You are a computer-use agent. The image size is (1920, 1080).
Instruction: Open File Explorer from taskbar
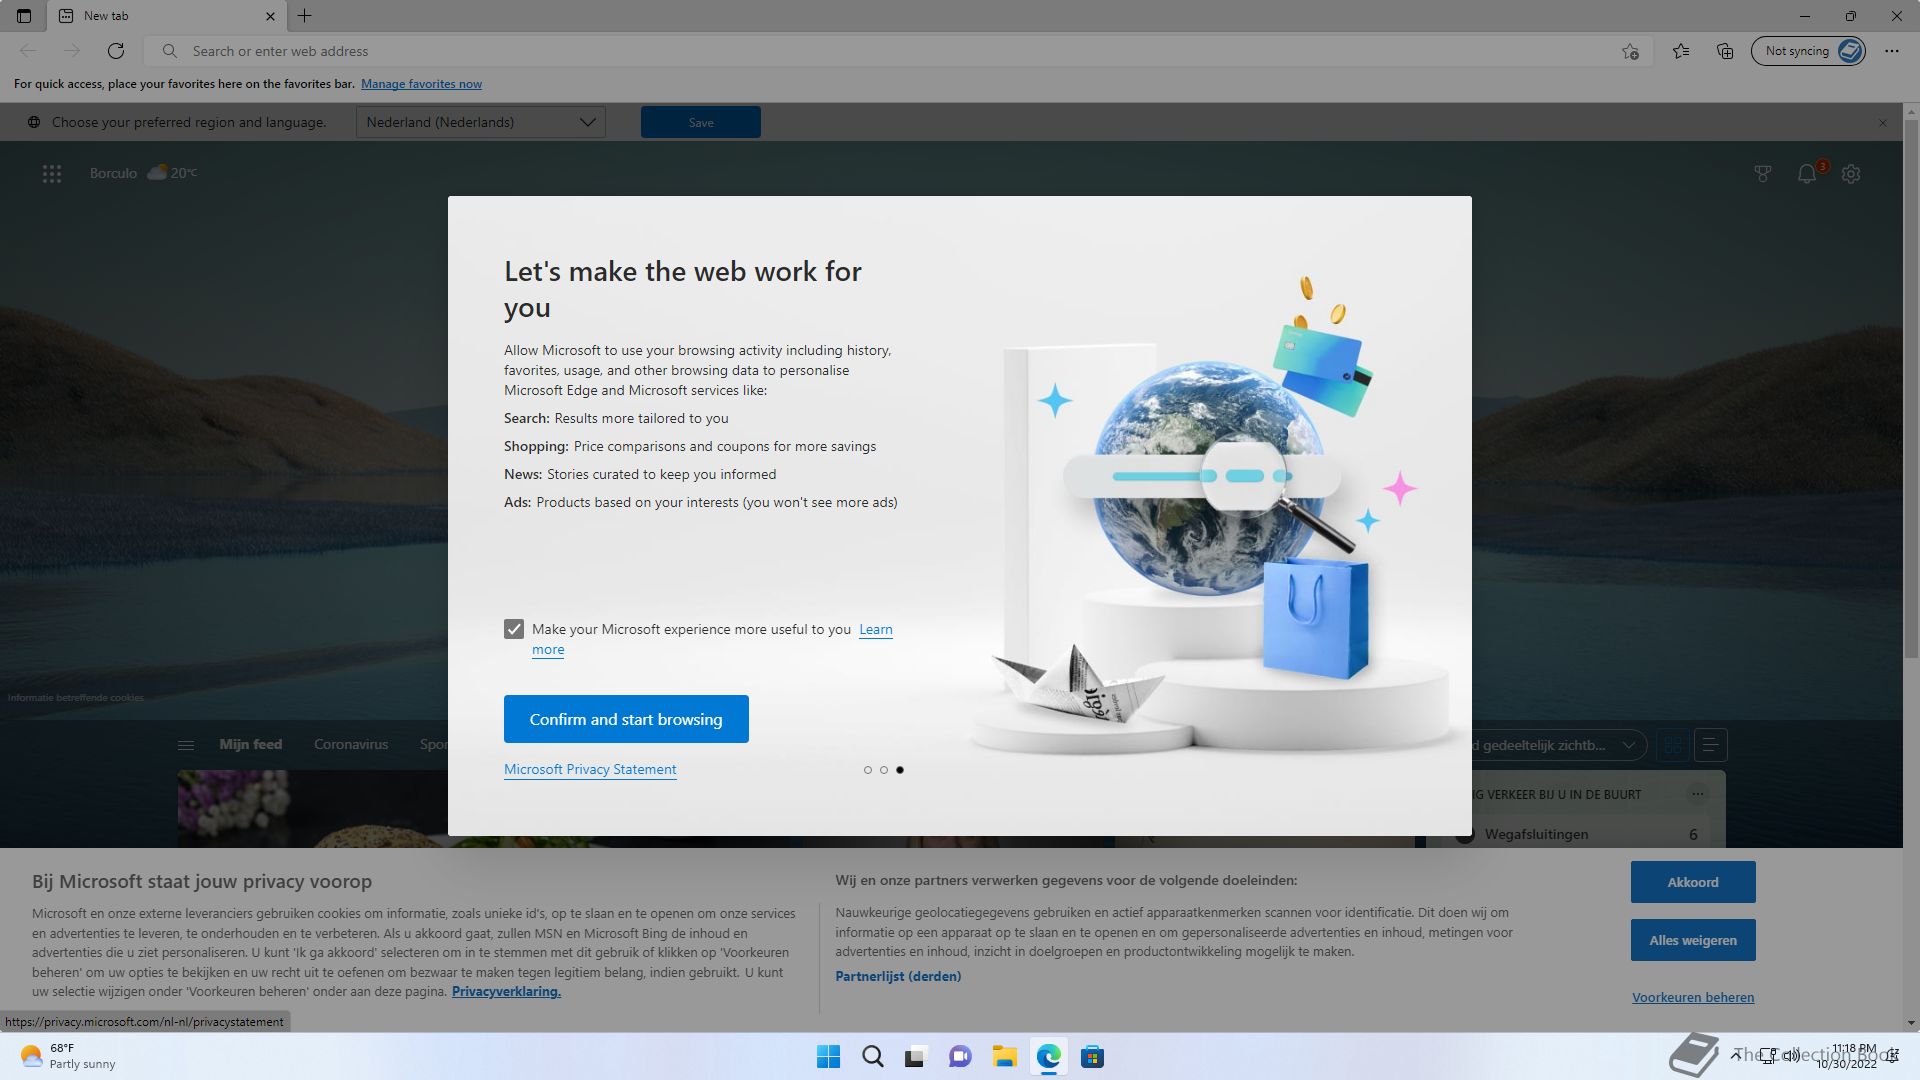(x=1004, y=1057)
